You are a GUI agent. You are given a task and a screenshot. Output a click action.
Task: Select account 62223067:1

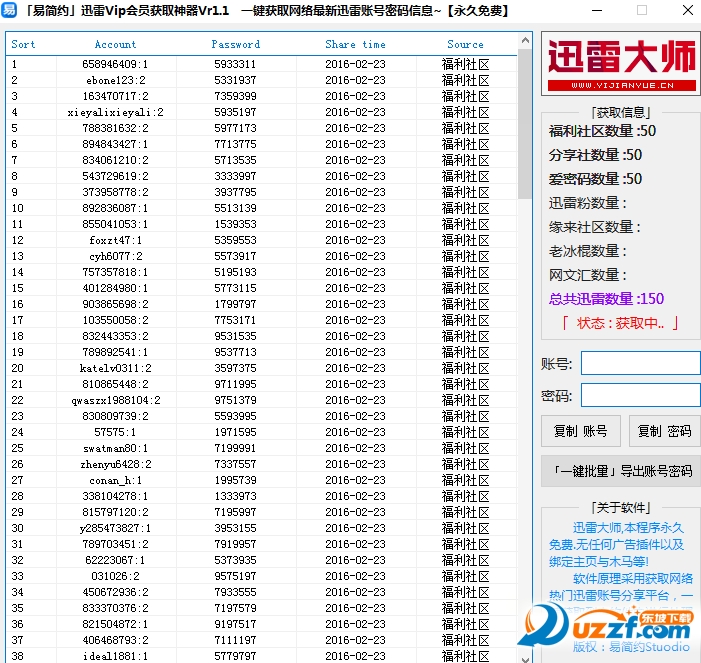pos(115,560)
